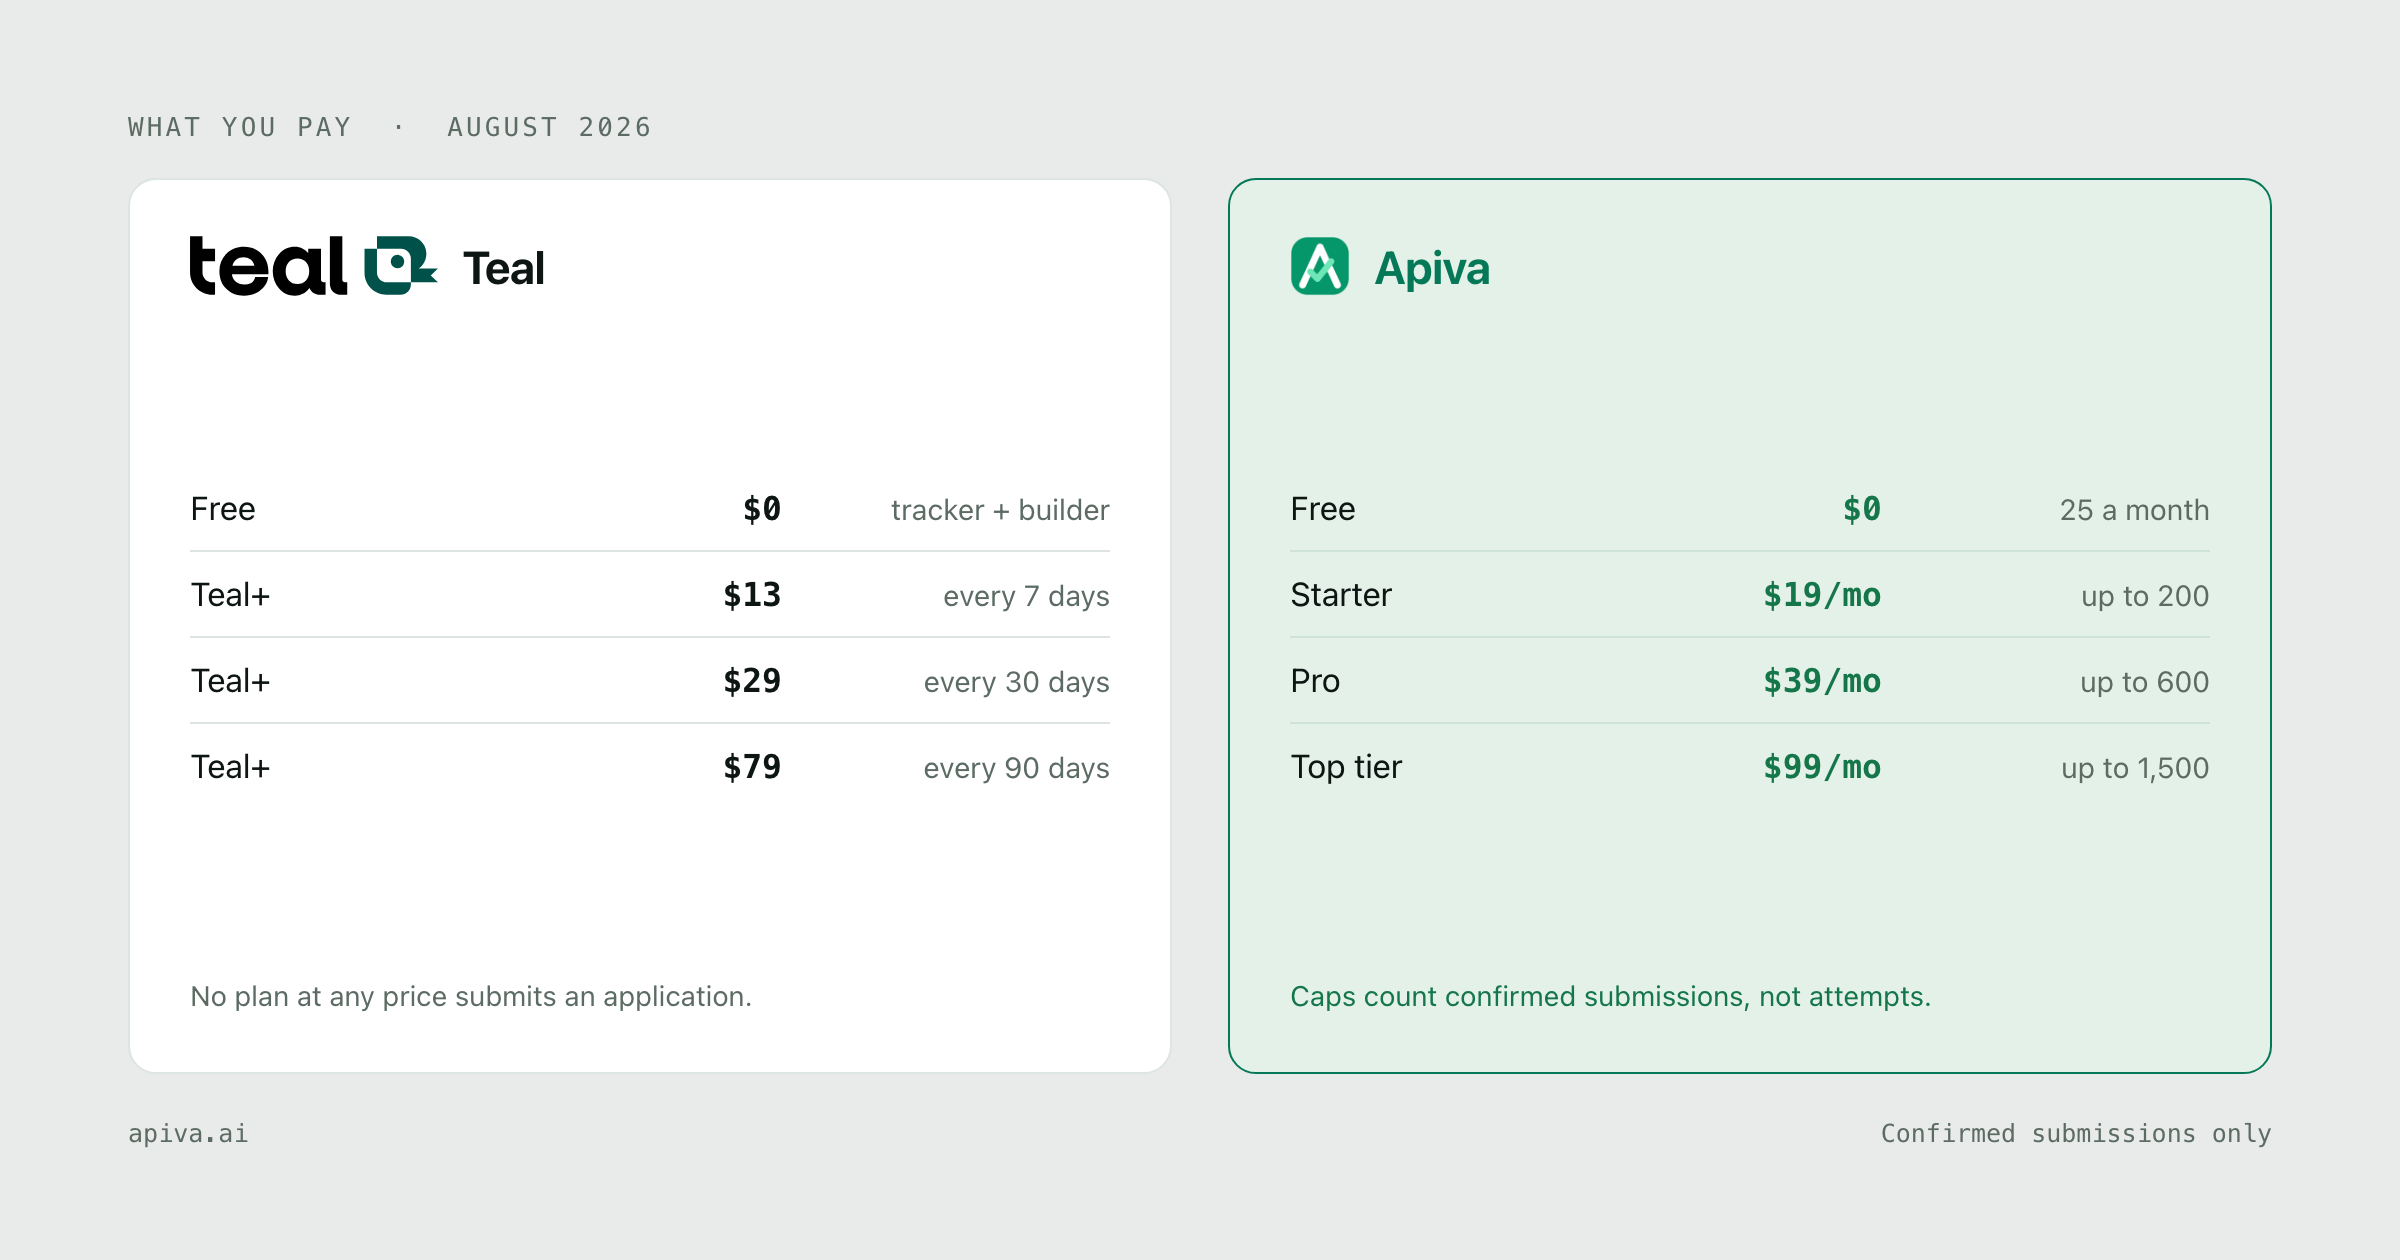Click the $39/mo price
Screen dimensions: 2400x1260
click(x=1822, y=681)
